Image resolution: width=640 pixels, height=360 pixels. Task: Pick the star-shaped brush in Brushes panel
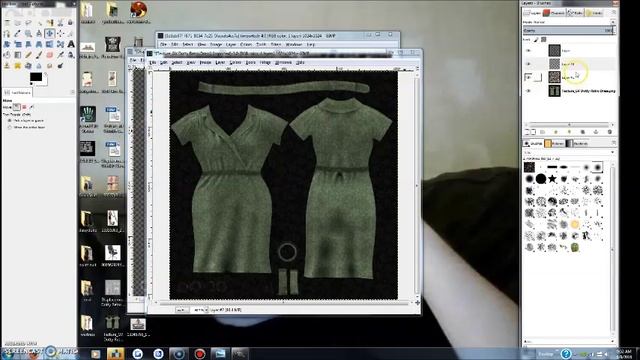pyautogui.click(x=552, y=179)
